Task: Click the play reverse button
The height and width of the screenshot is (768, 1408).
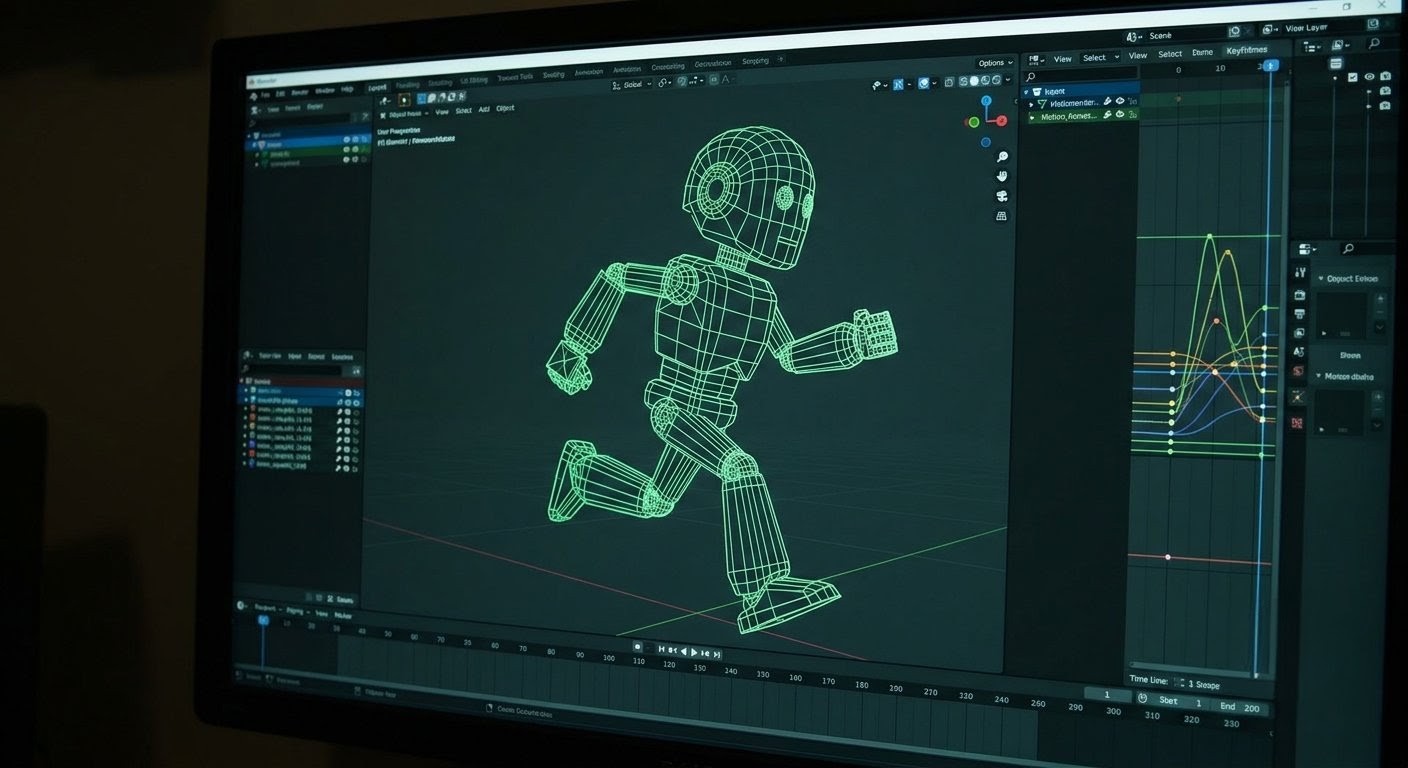Action: pyautogui.click(x=683, y=651)
